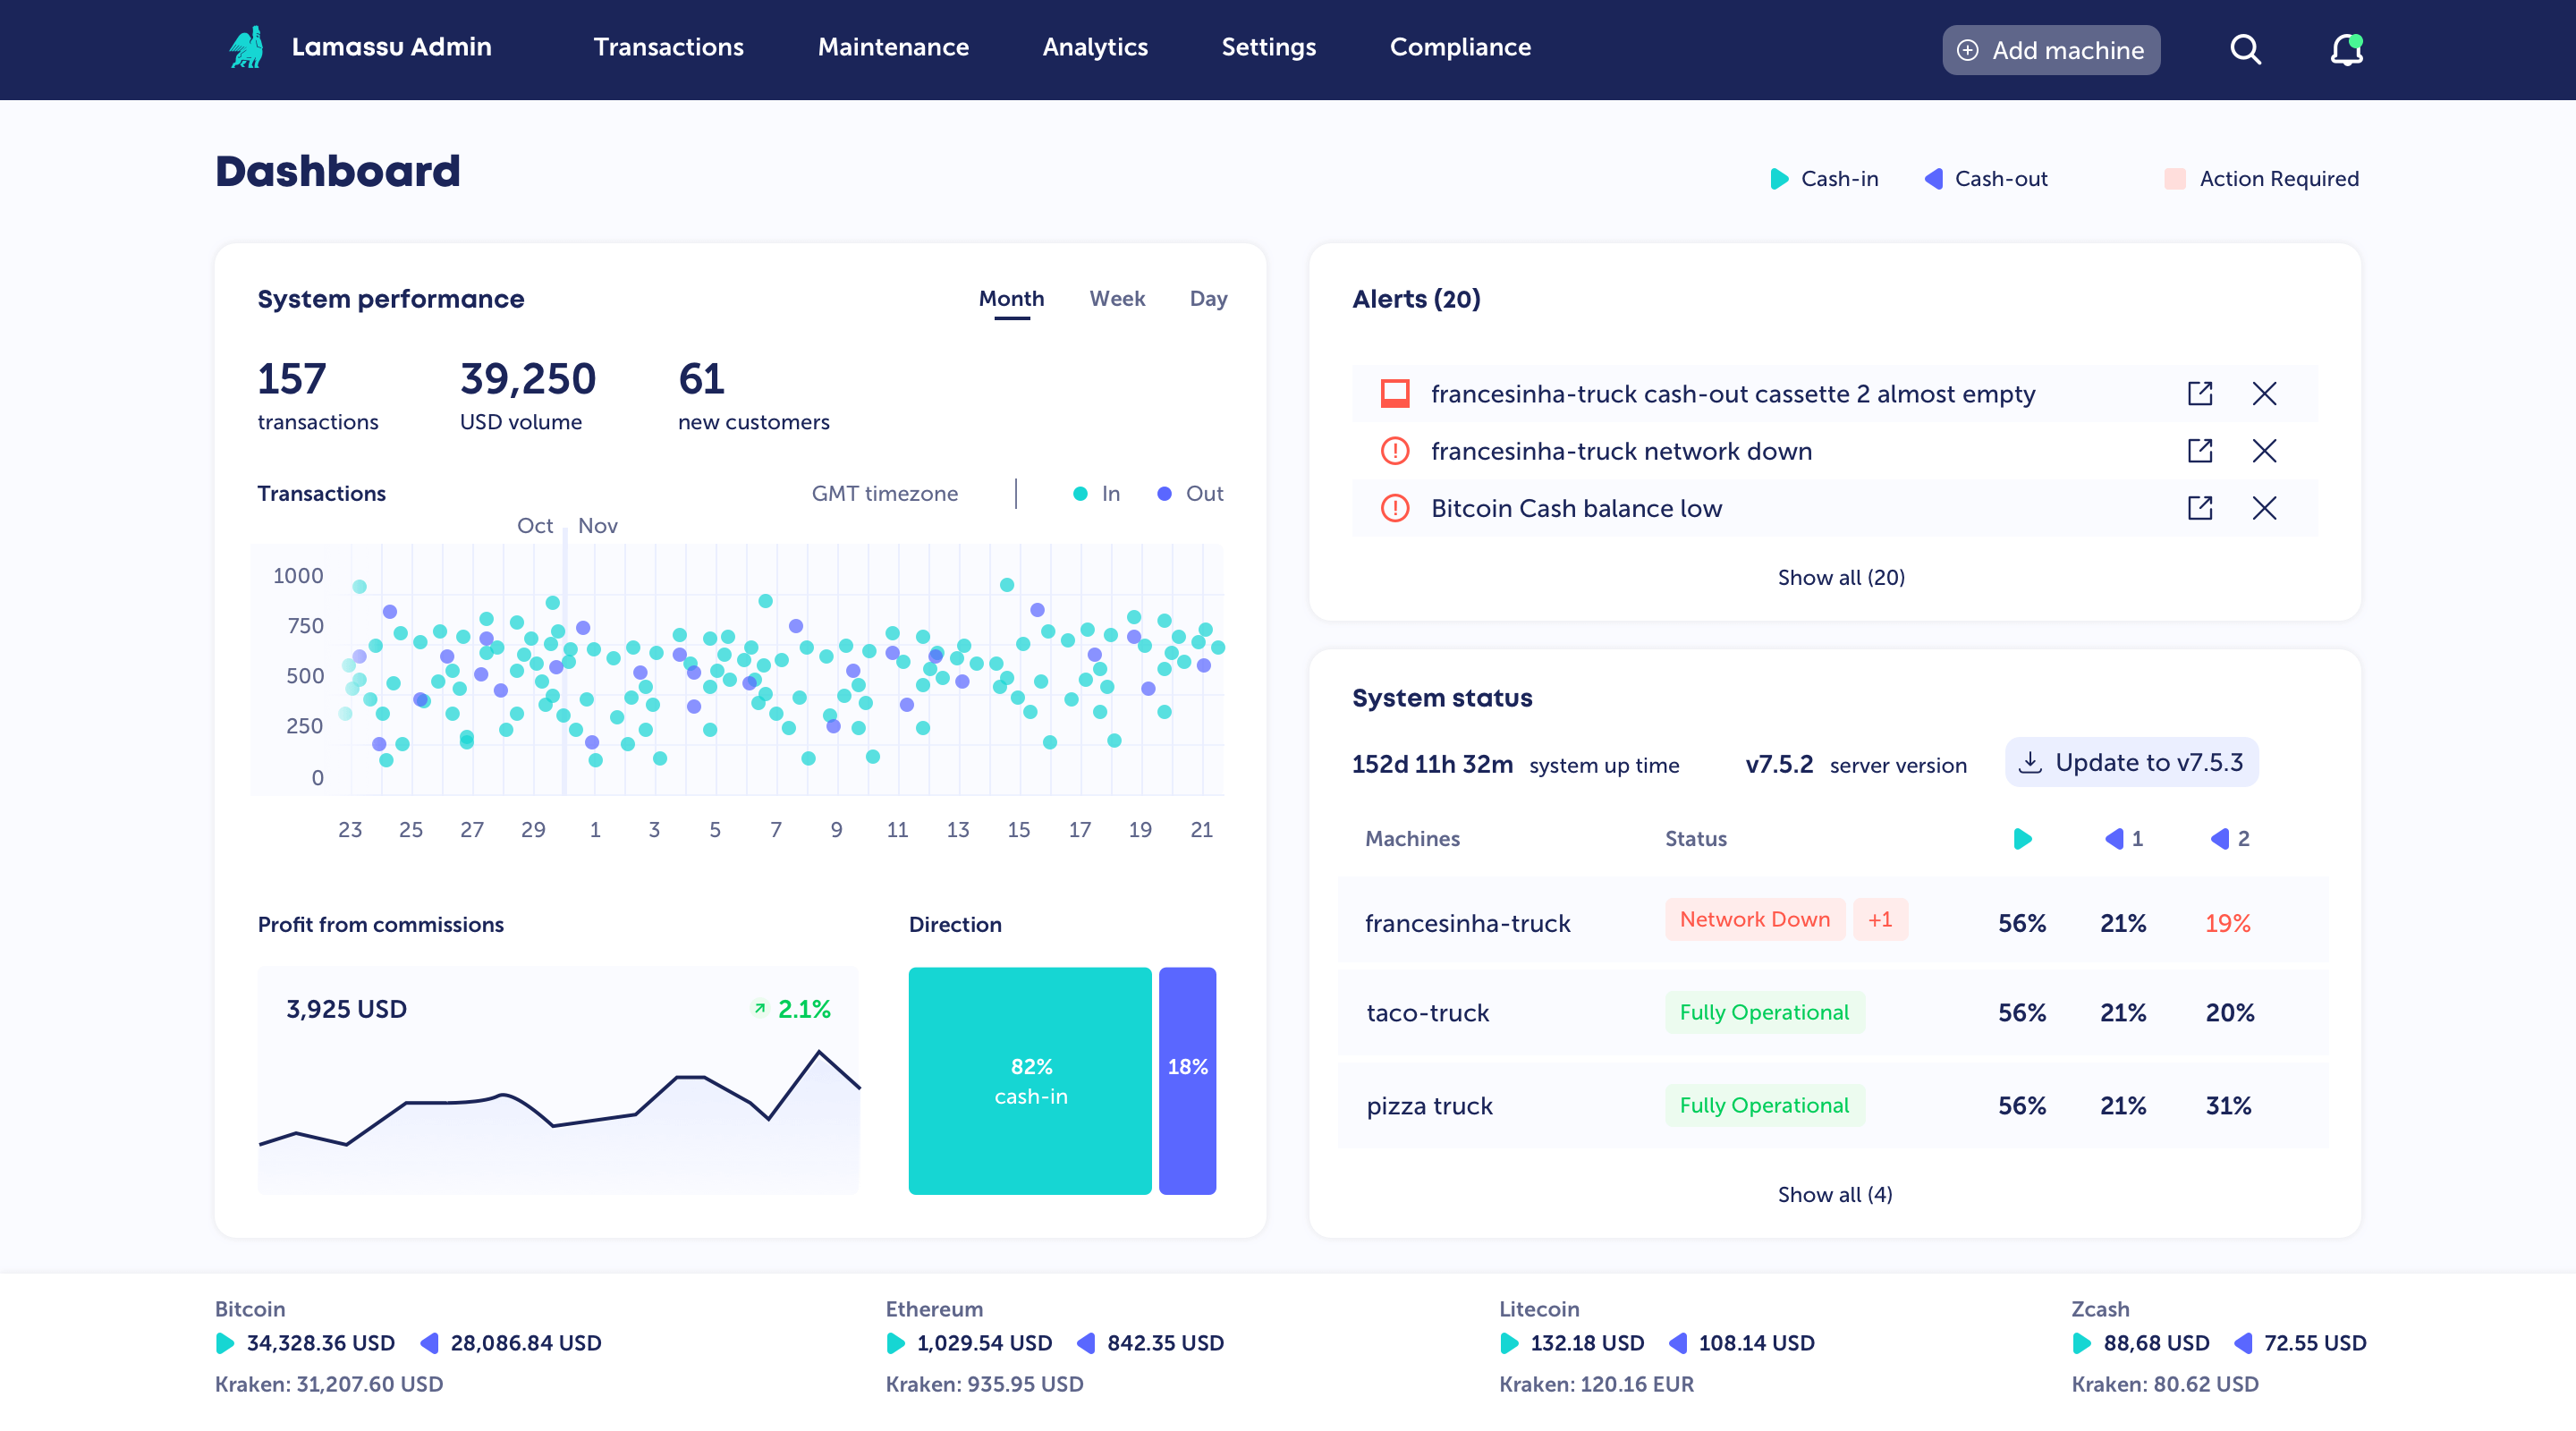Select the Week performance toggle
The height and width of the screenshot is (1431, 2576).
tap(1117, 298)
